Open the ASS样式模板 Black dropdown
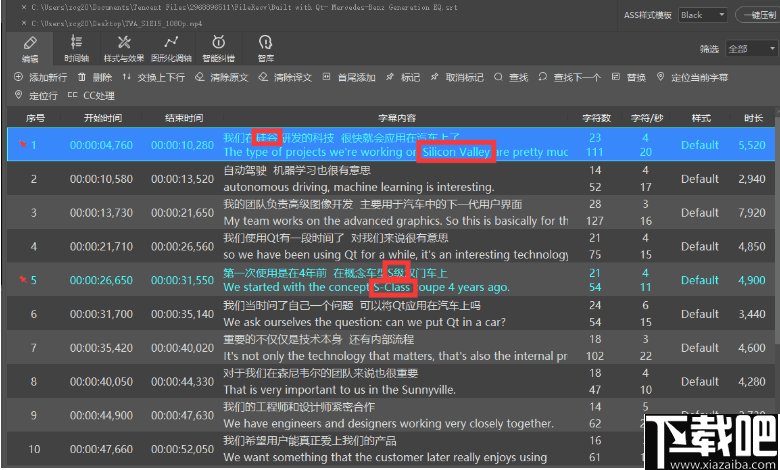This screenshot has width=780, height=470. 702,15
